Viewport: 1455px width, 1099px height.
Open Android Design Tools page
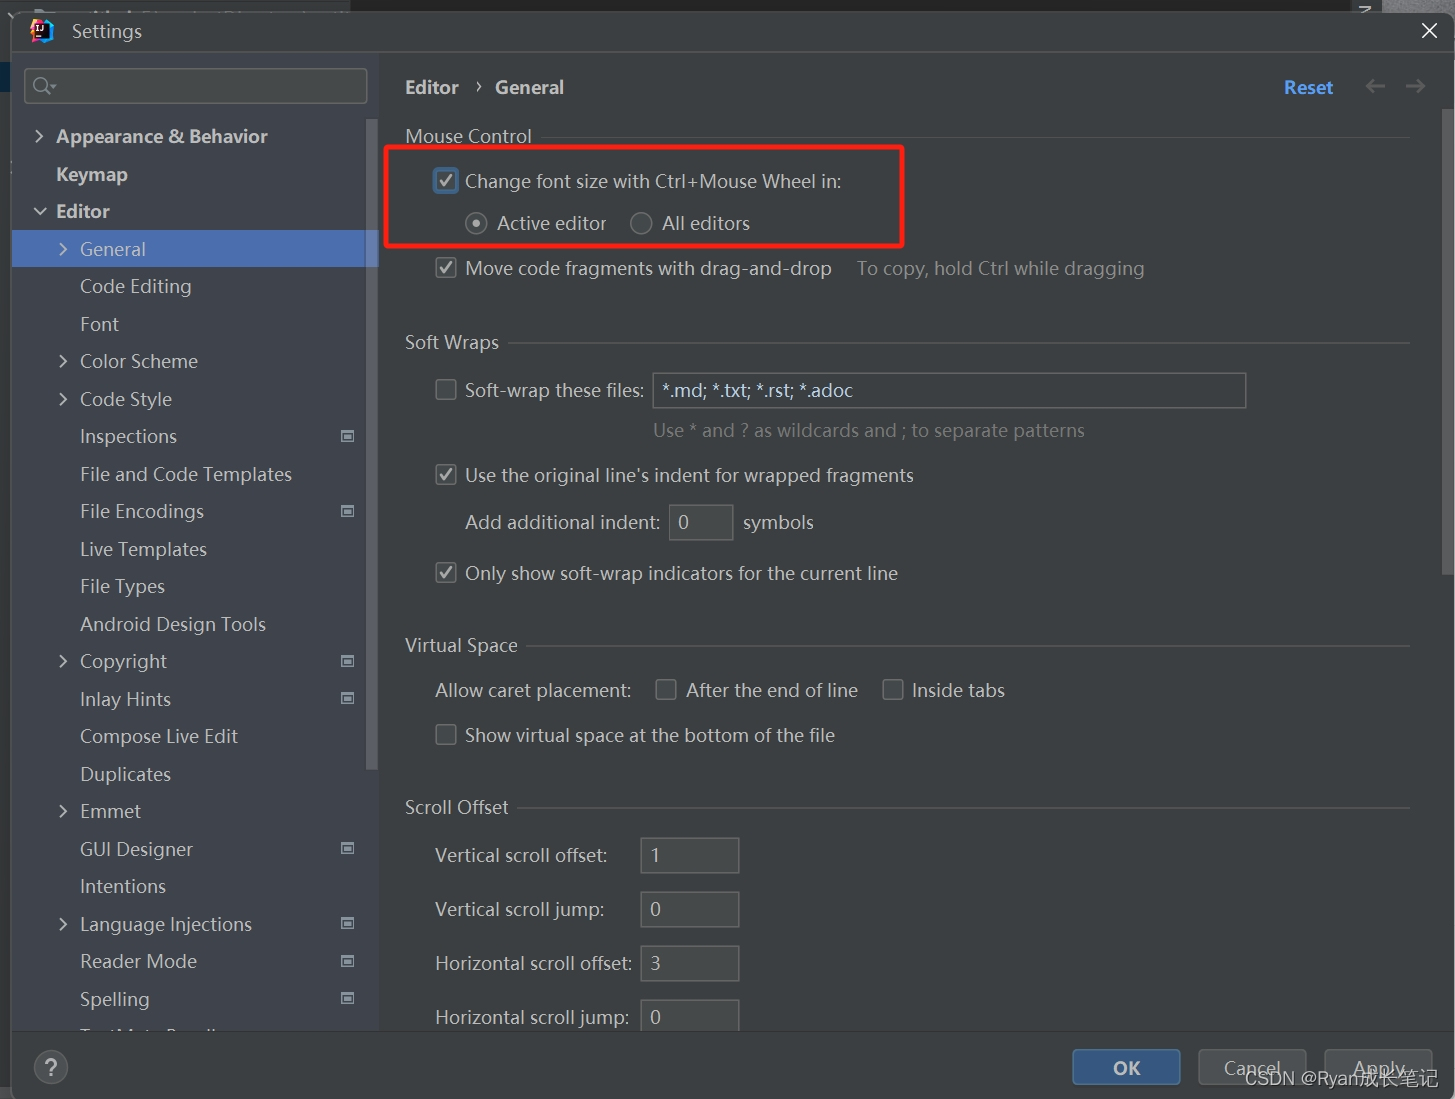[173, 624]
